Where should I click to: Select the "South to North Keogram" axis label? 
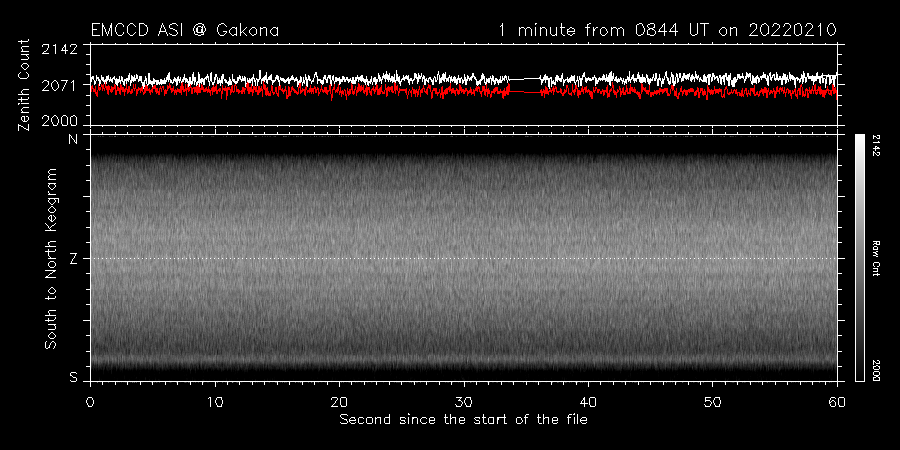tap(50, 258)
